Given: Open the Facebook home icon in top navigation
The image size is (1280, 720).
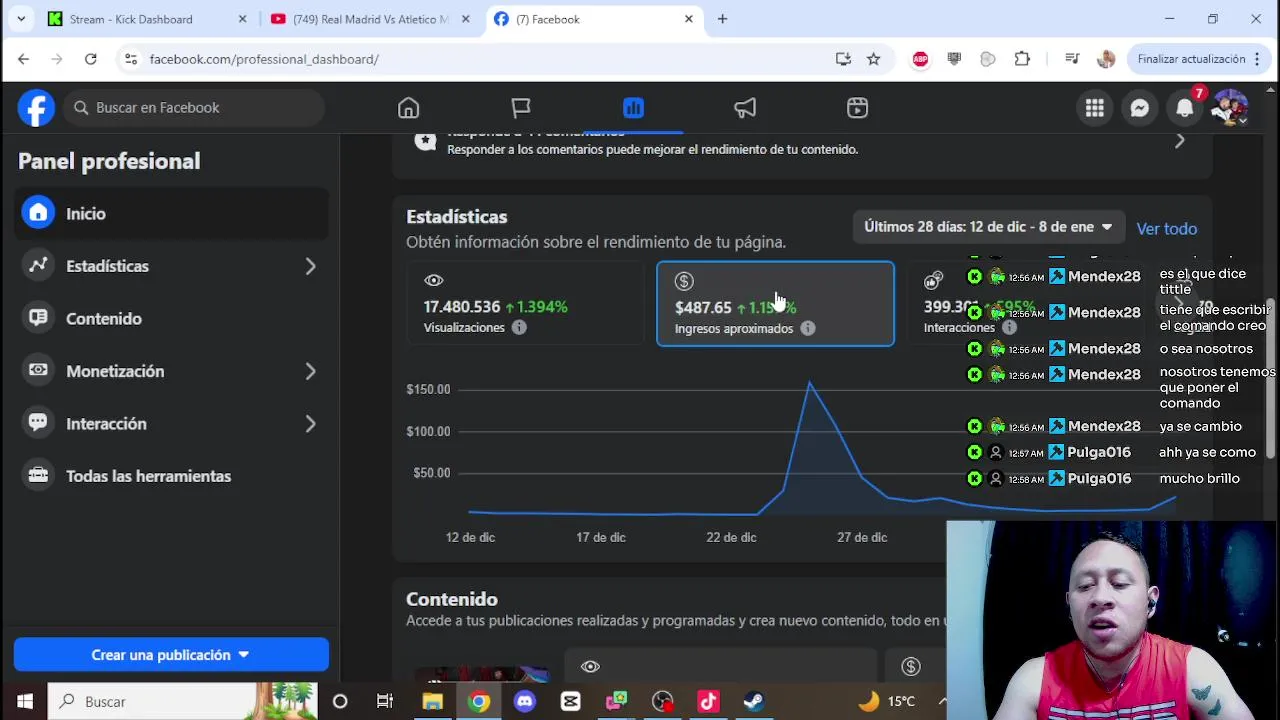Looking at the screenshot, I should (x=408, y=108).
